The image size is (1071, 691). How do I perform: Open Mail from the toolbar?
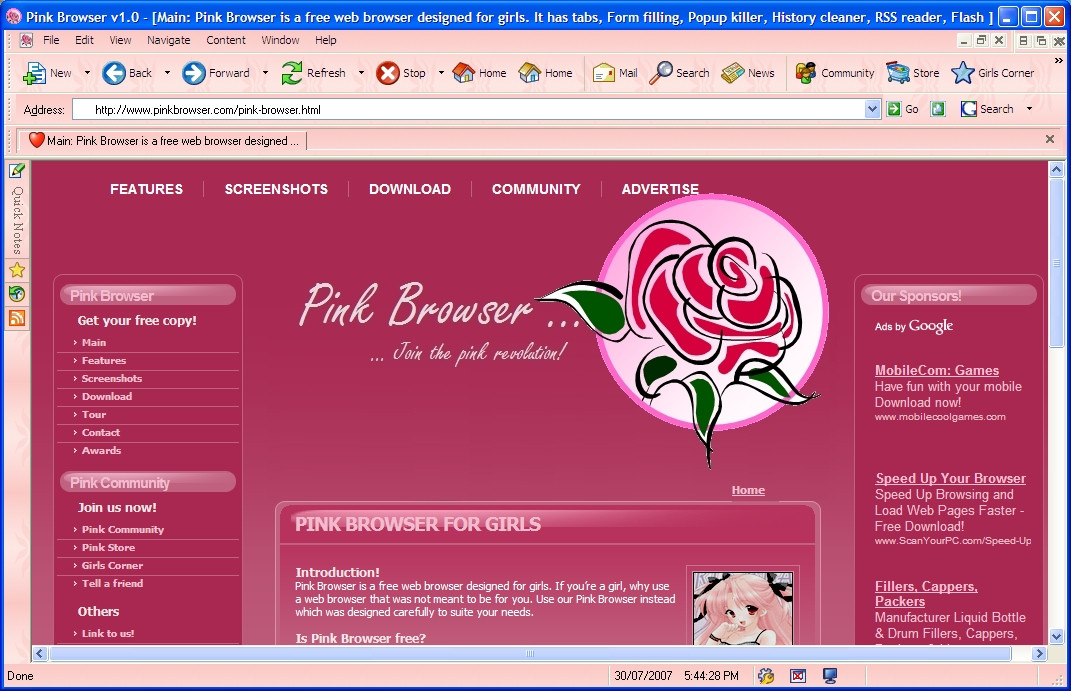pos(615,73)
